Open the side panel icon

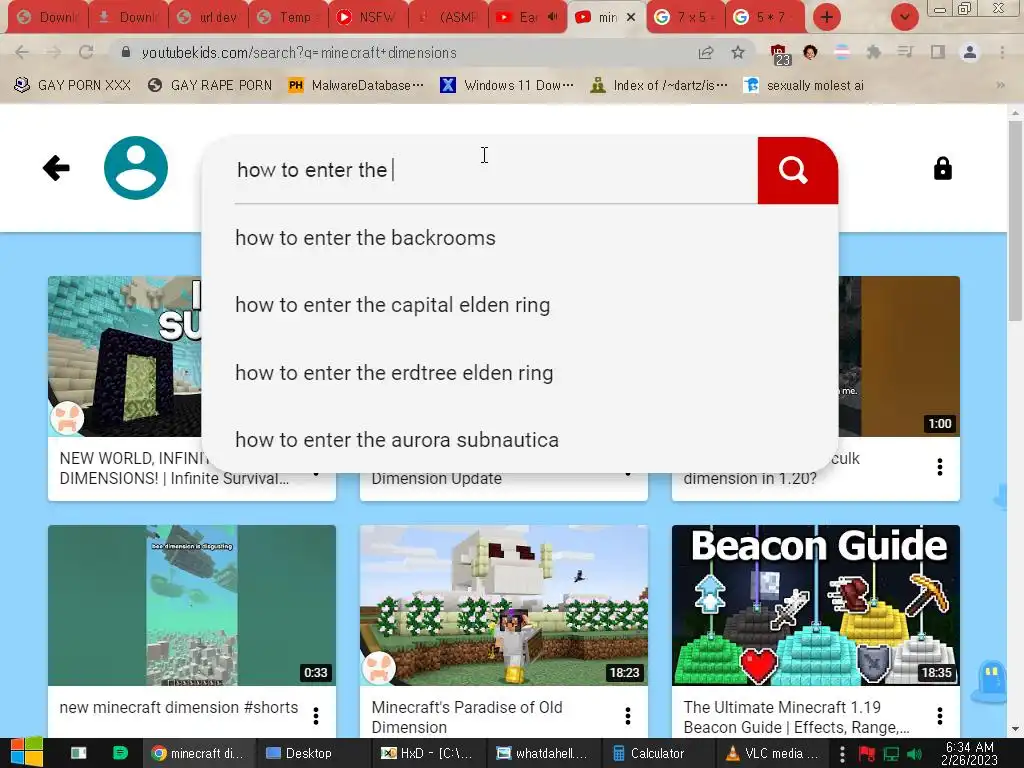coord(938,52)
